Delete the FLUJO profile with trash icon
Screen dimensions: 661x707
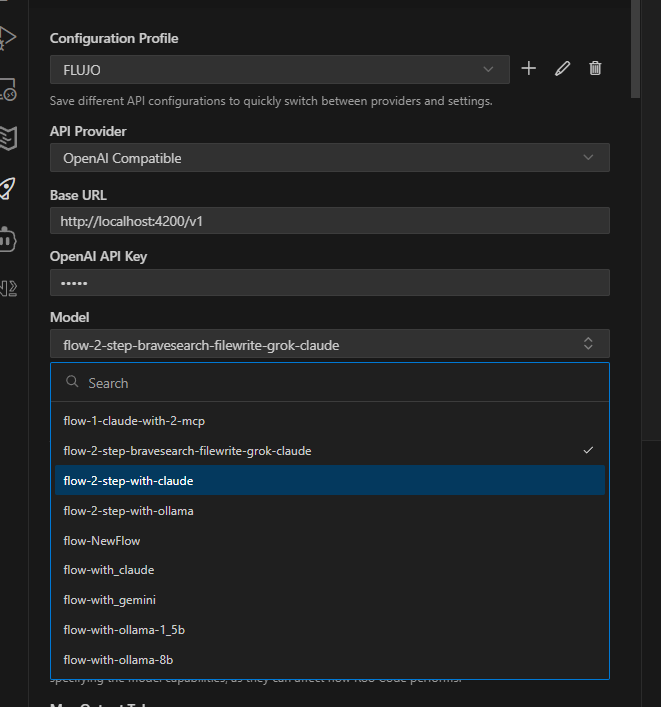coord(595,68)
